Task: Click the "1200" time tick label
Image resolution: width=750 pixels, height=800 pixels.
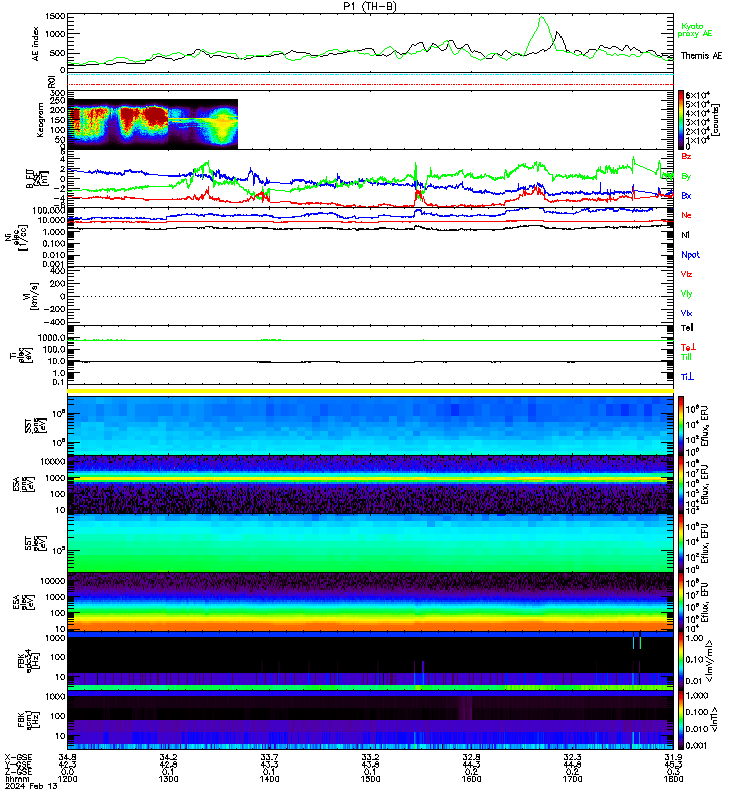Action: tap(67, 779)
